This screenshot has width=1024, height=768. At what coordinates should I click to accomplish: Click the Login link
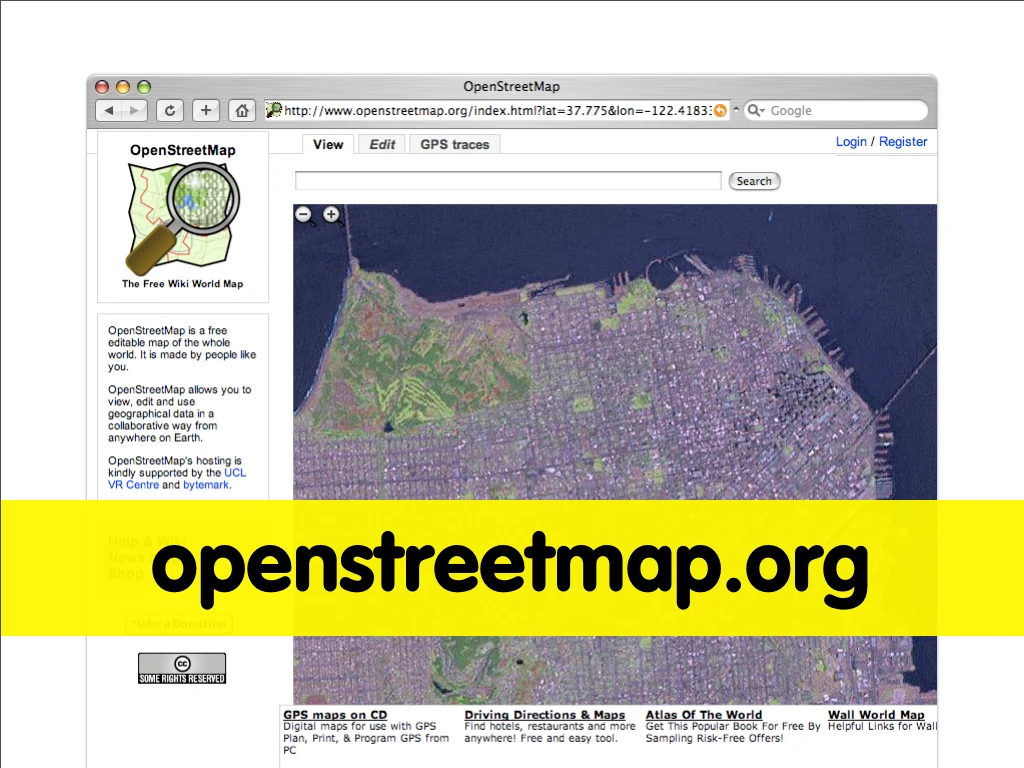coord(851,142)
